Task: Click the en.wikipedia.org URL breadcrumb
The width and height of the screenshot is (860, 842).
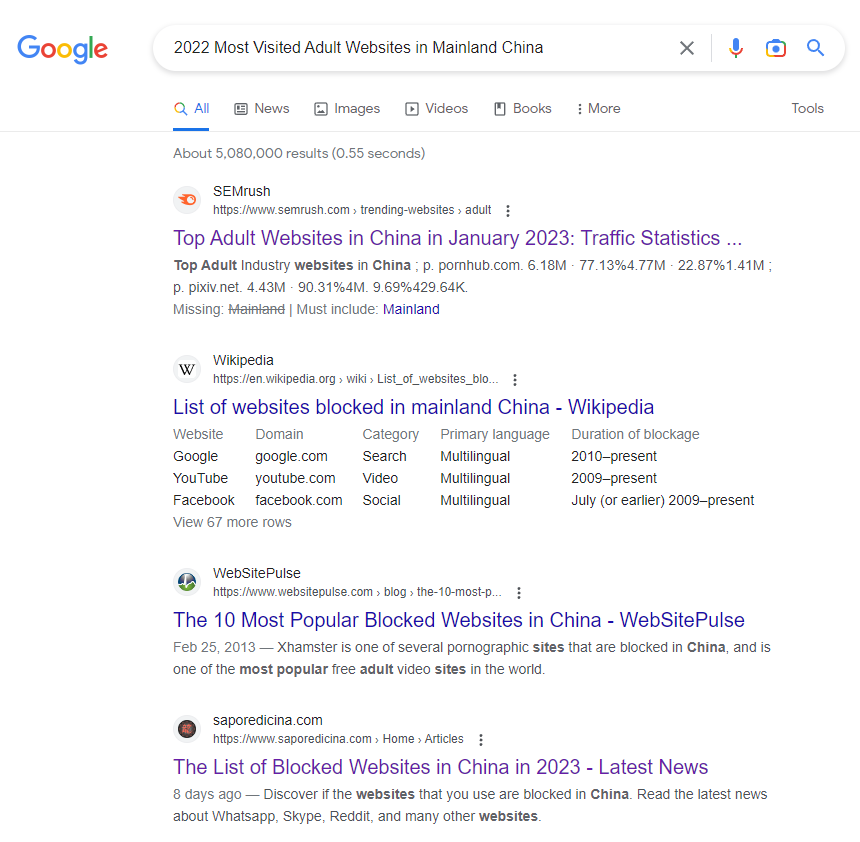Action: (355, 379)
